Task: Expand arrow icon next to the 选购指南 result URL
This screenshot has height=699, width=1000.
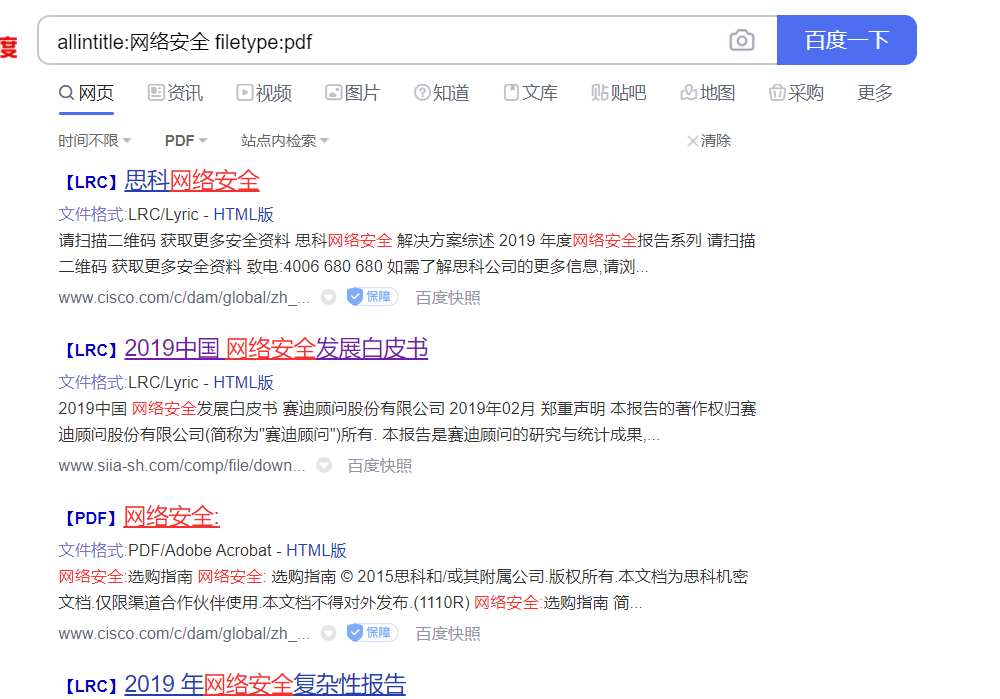Action: (x=328, y=633)
